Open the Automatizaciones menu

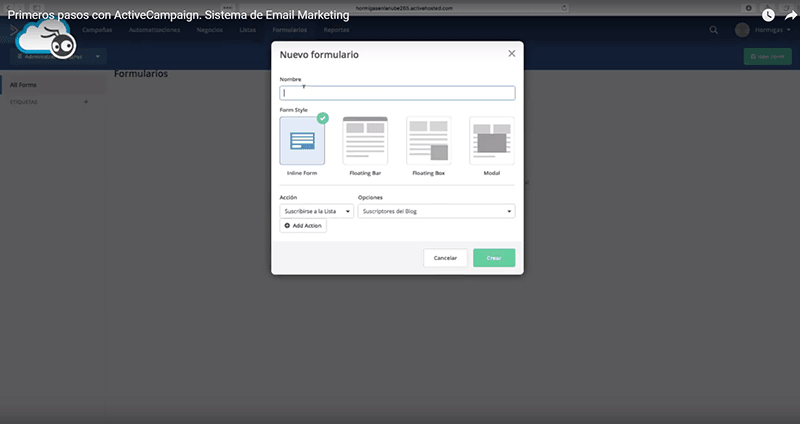point(154,30)
